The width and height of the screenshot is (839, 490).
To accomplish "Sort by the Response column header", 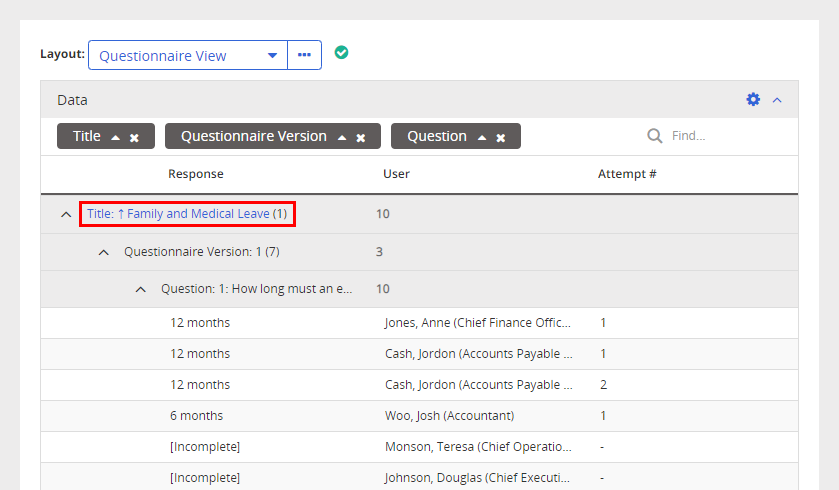I will (x=196, y=174).
